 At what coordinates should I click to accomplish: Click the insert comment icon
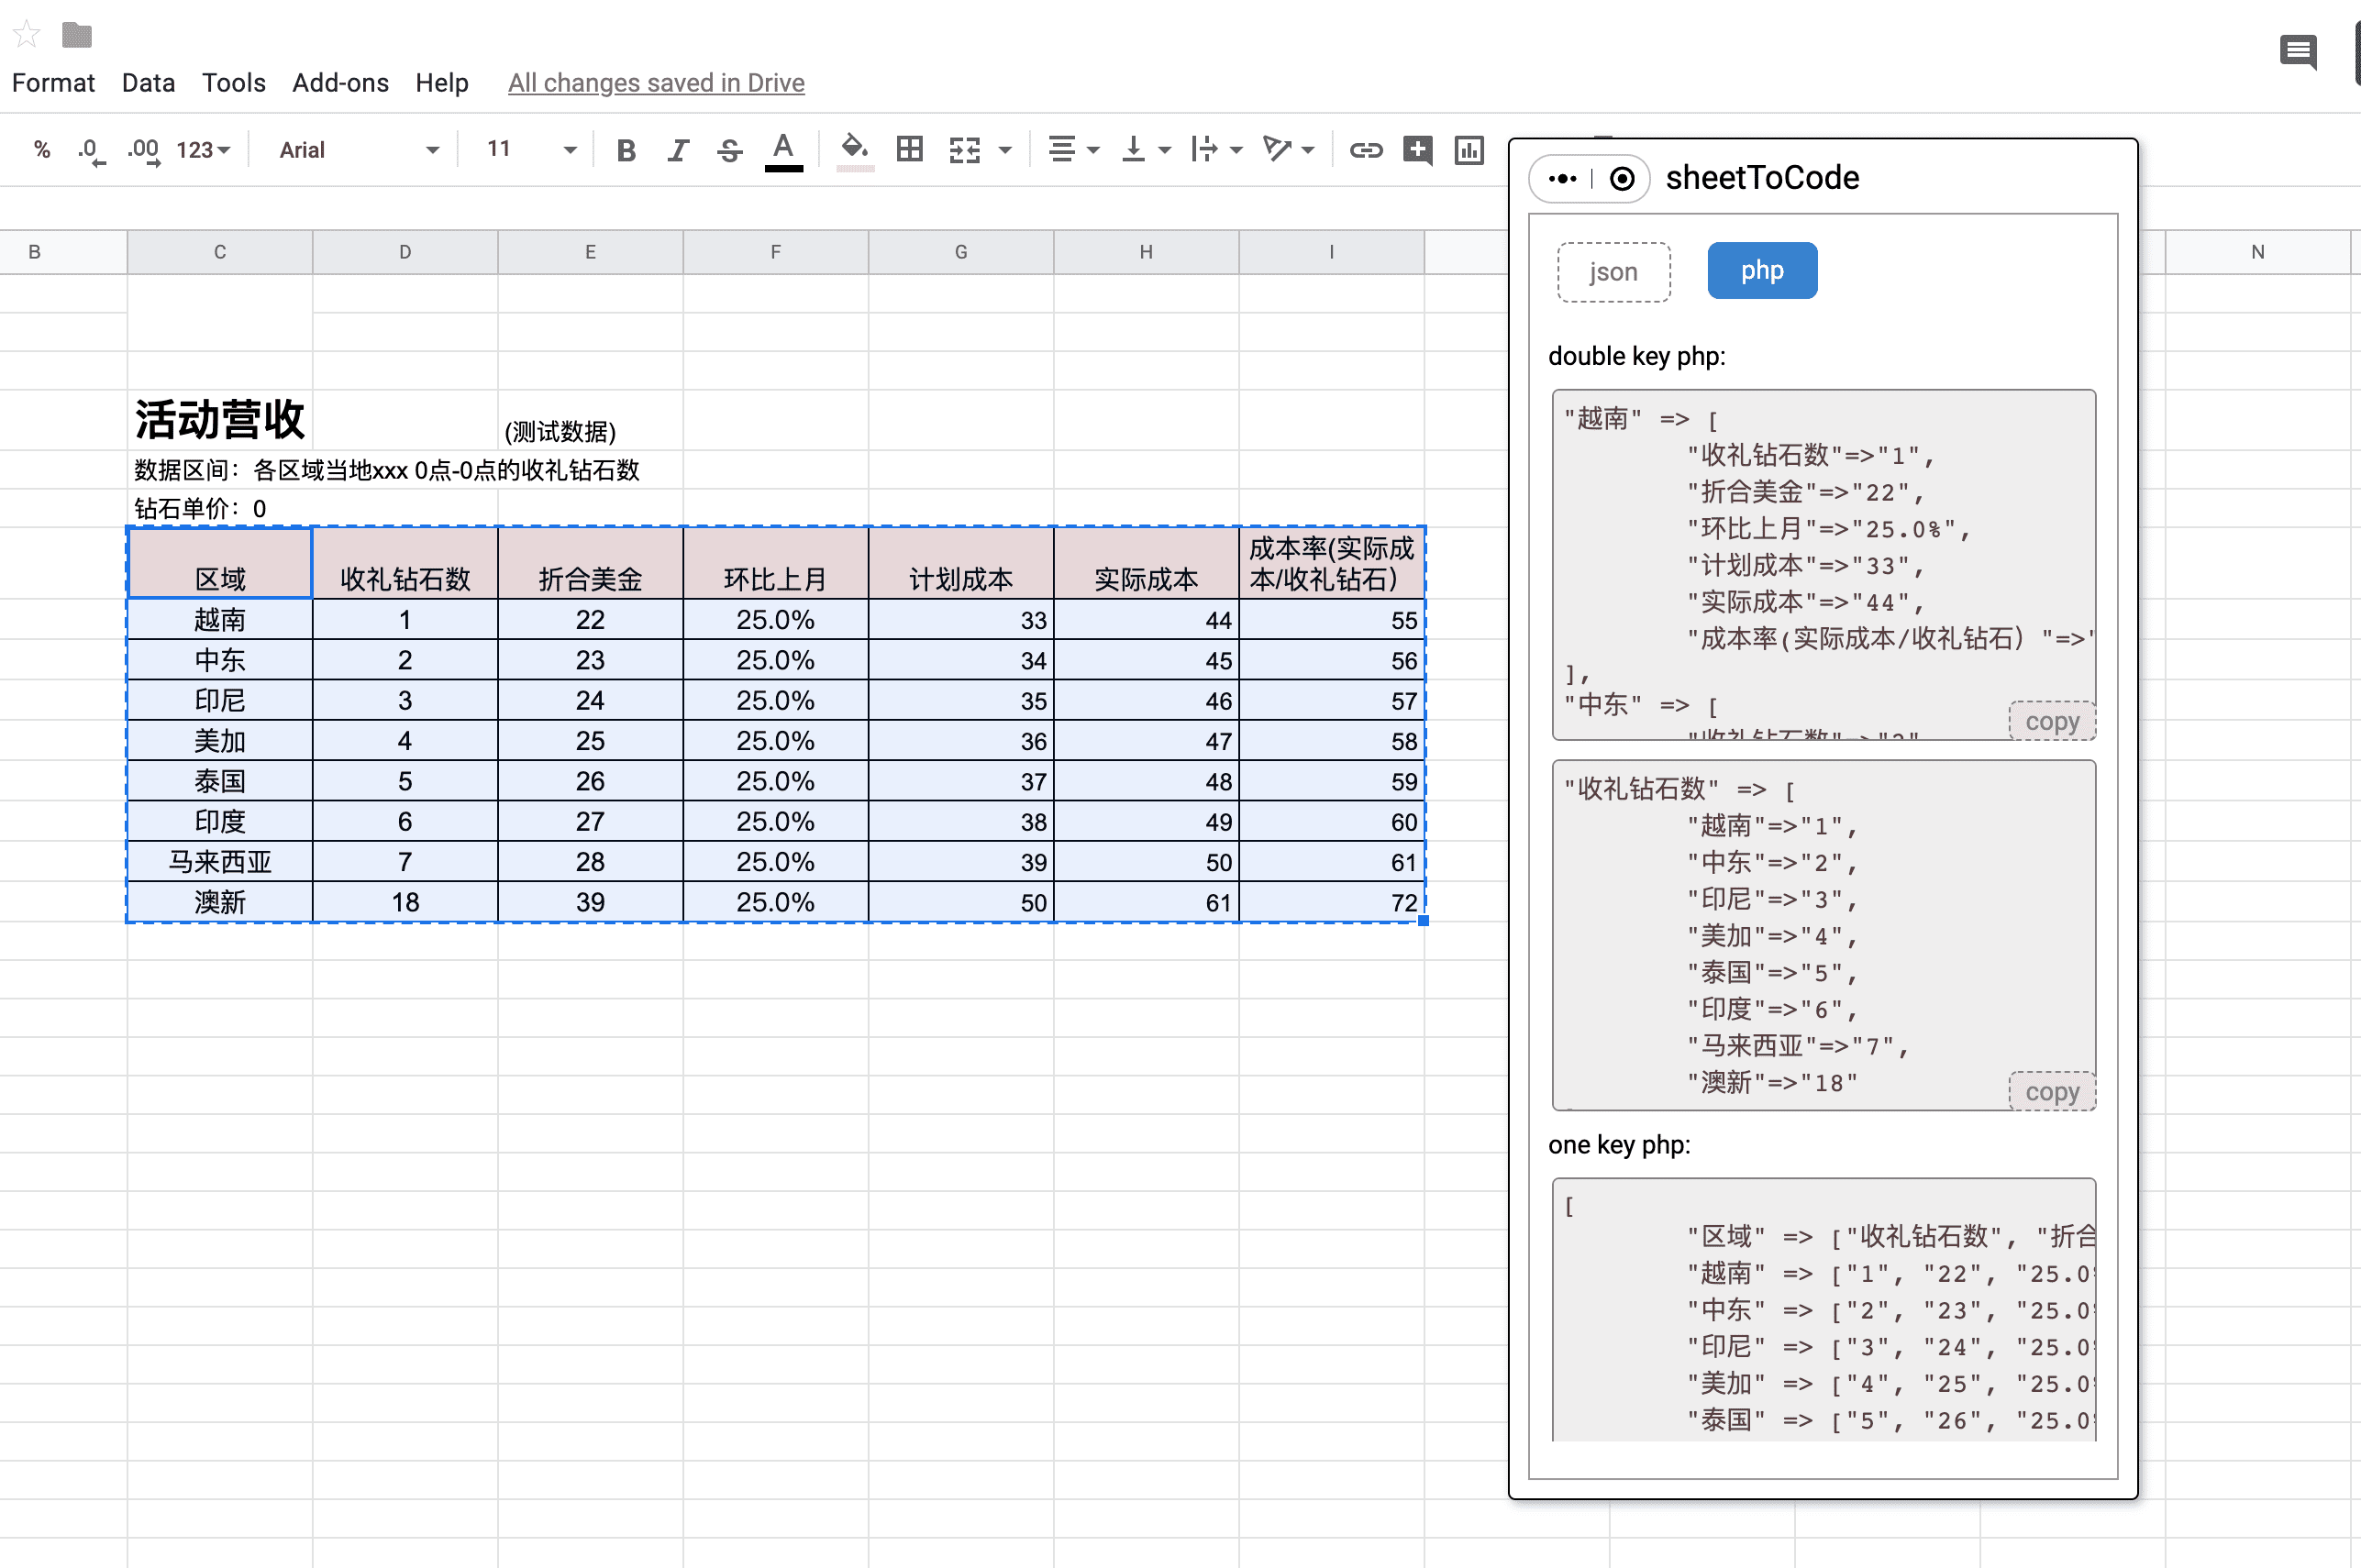click(1417, 150)
